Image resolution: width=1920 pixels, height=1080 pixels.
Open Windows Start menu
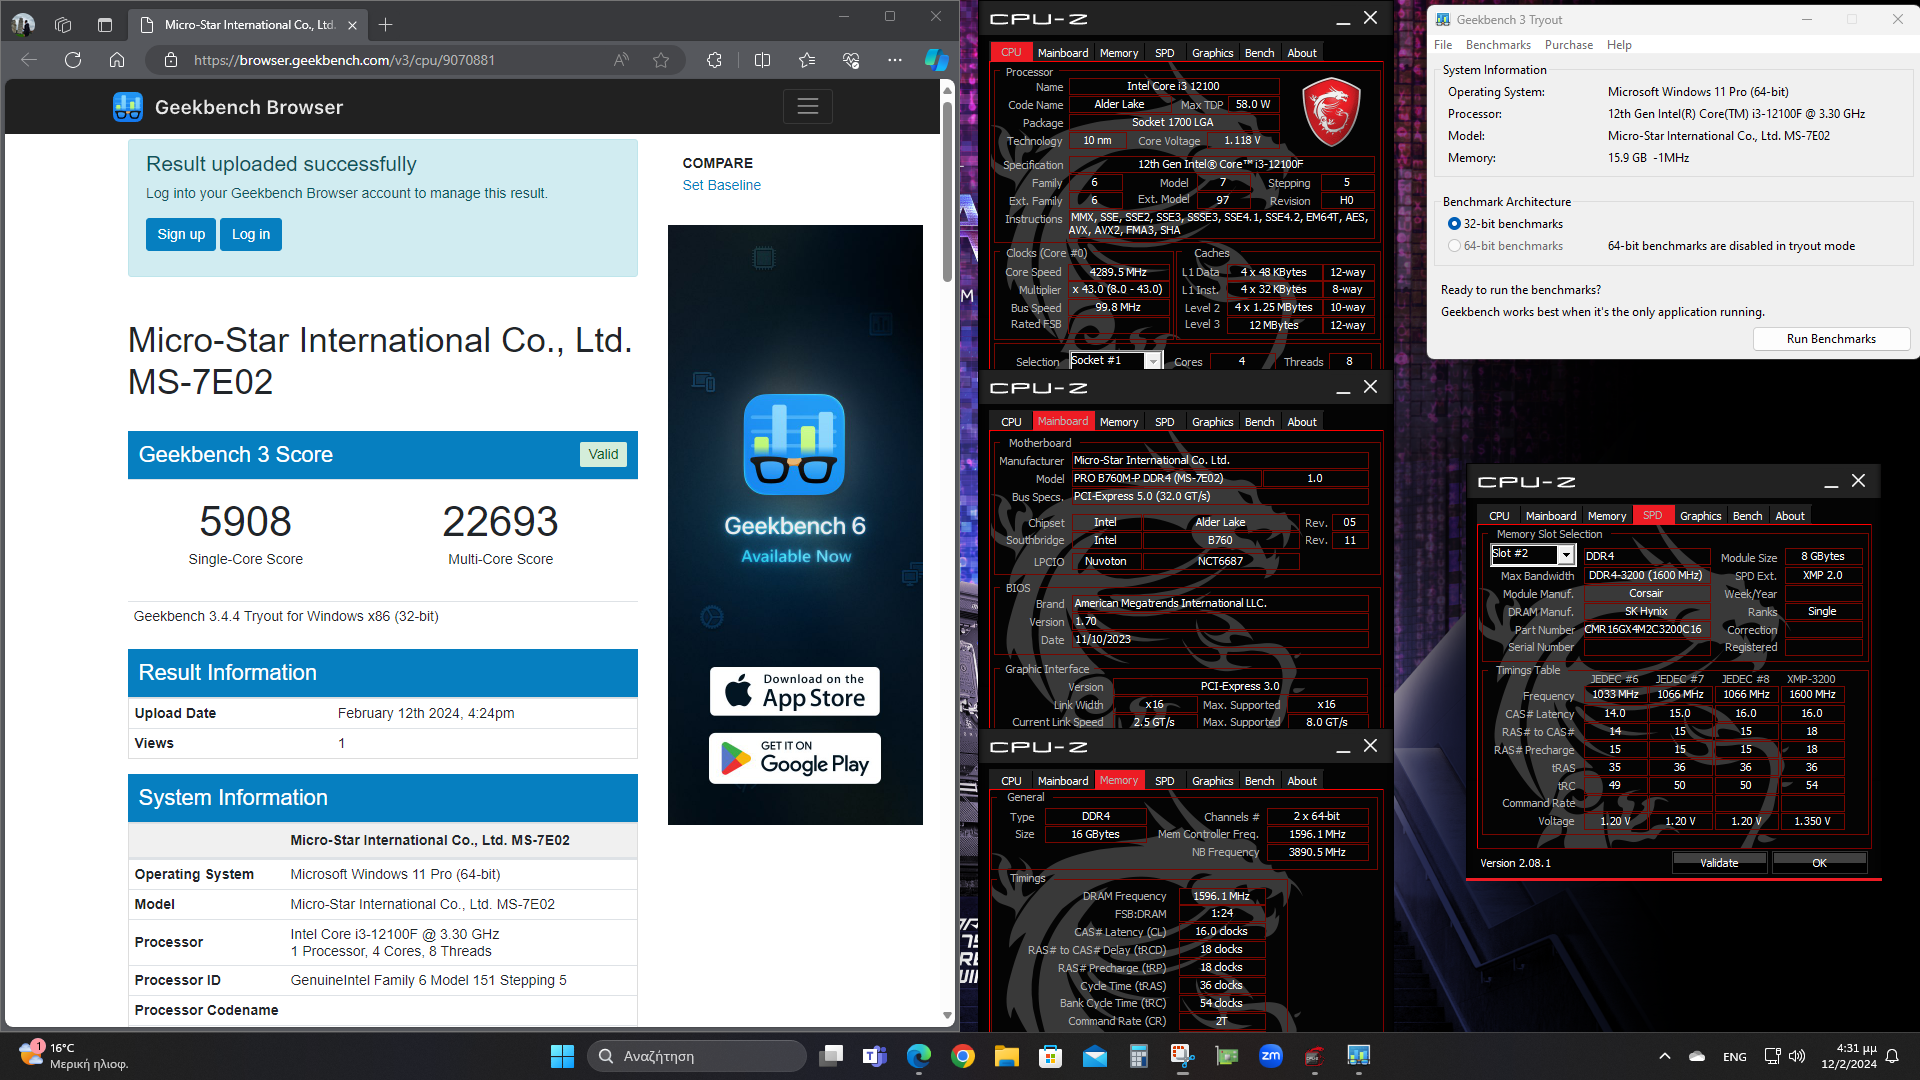pos(562,1056)
